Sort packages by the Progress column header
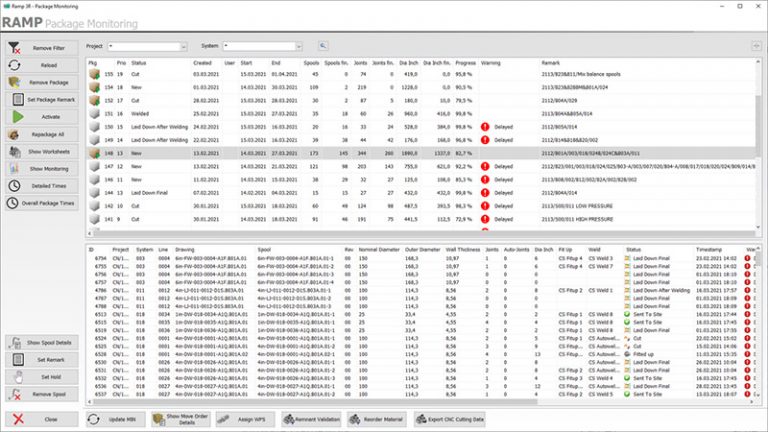 [x=464, y=62]
